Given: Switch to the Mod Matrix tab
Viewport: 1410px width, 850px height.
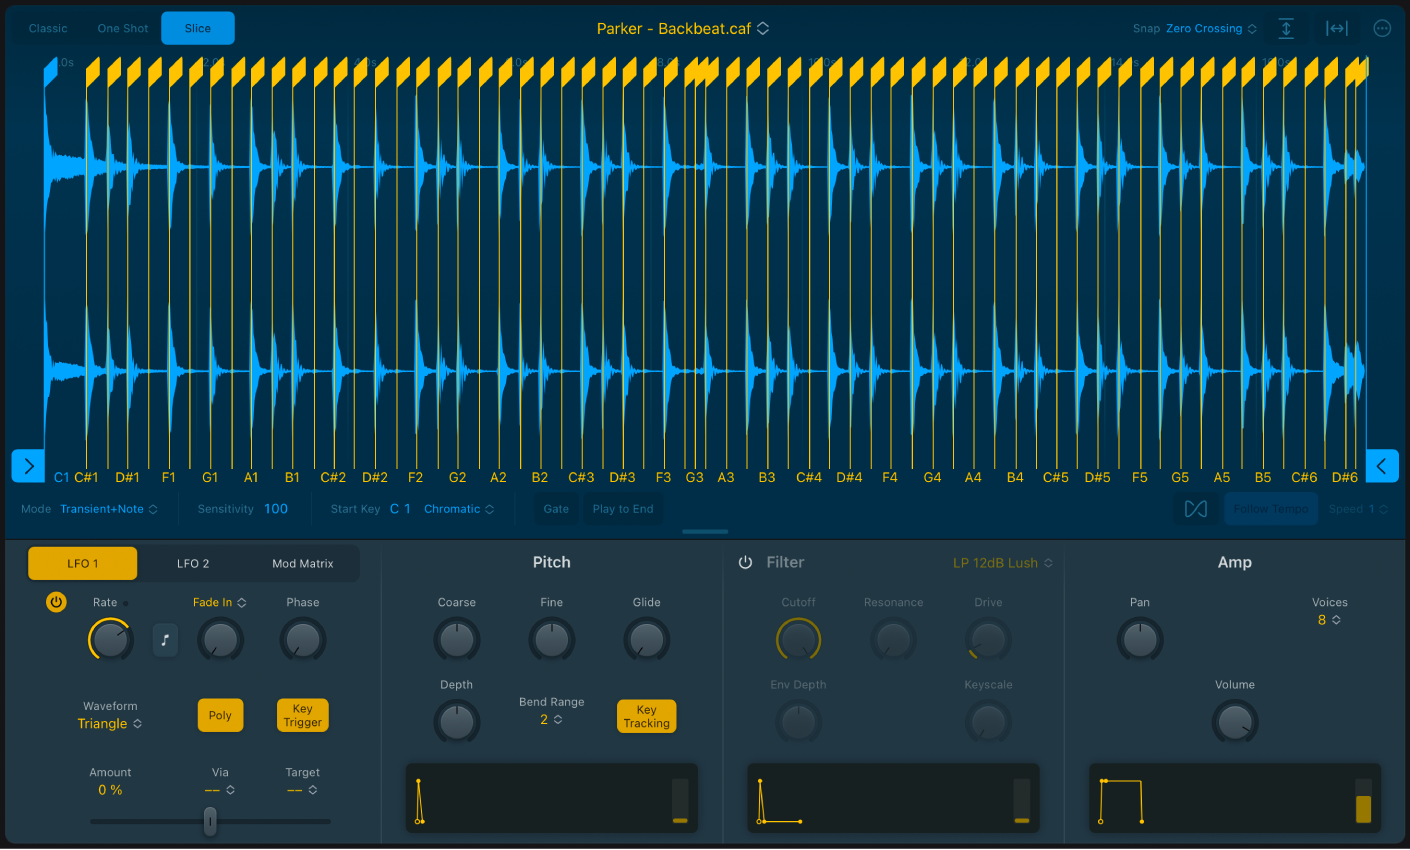Looking at the screenshot, I should [302, 564].
